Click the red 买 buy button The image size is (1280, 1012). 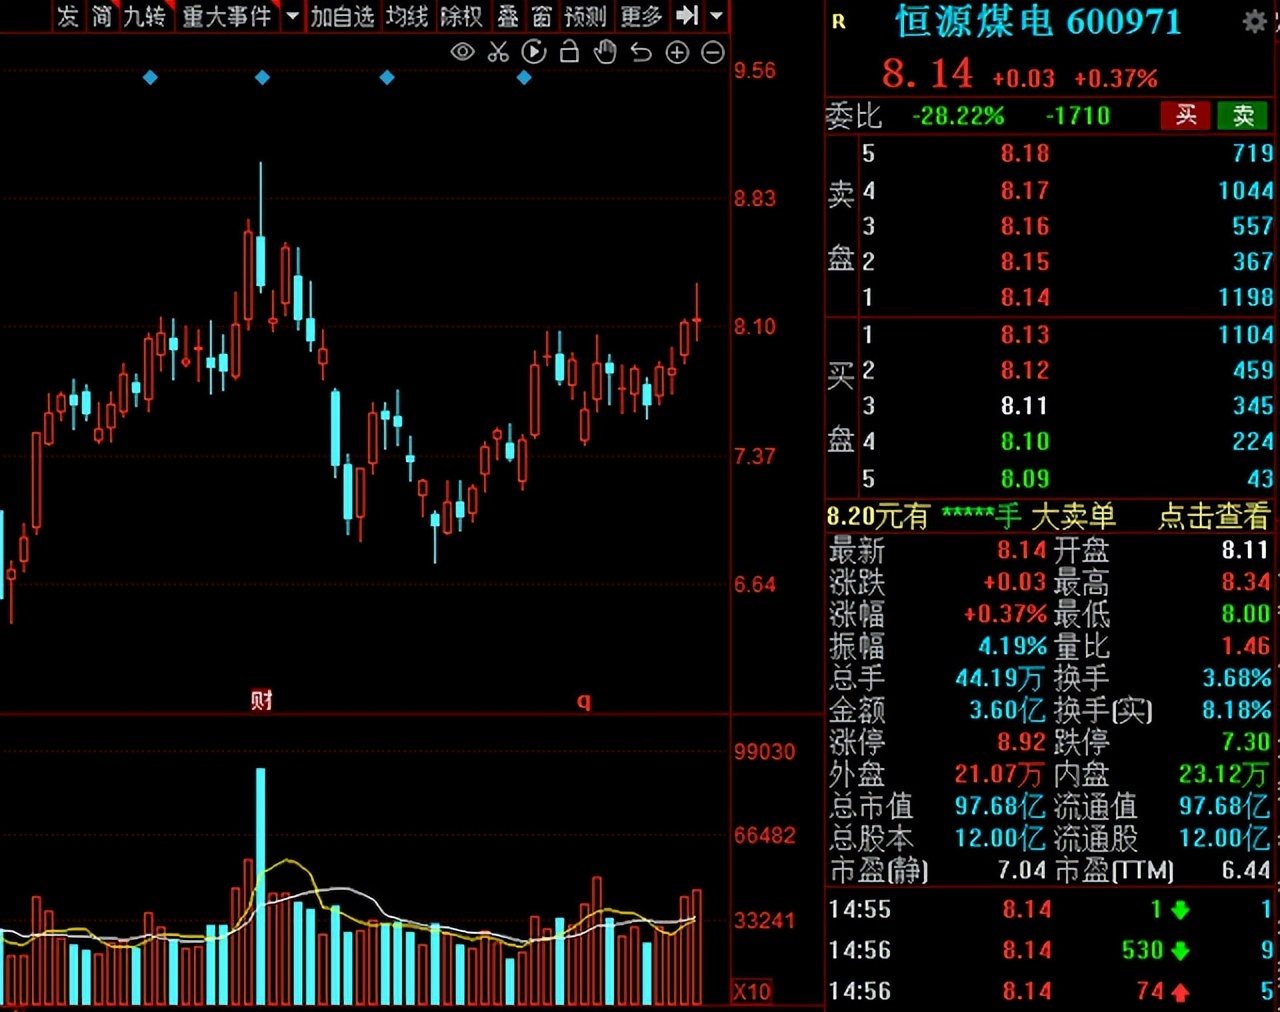1186,115
